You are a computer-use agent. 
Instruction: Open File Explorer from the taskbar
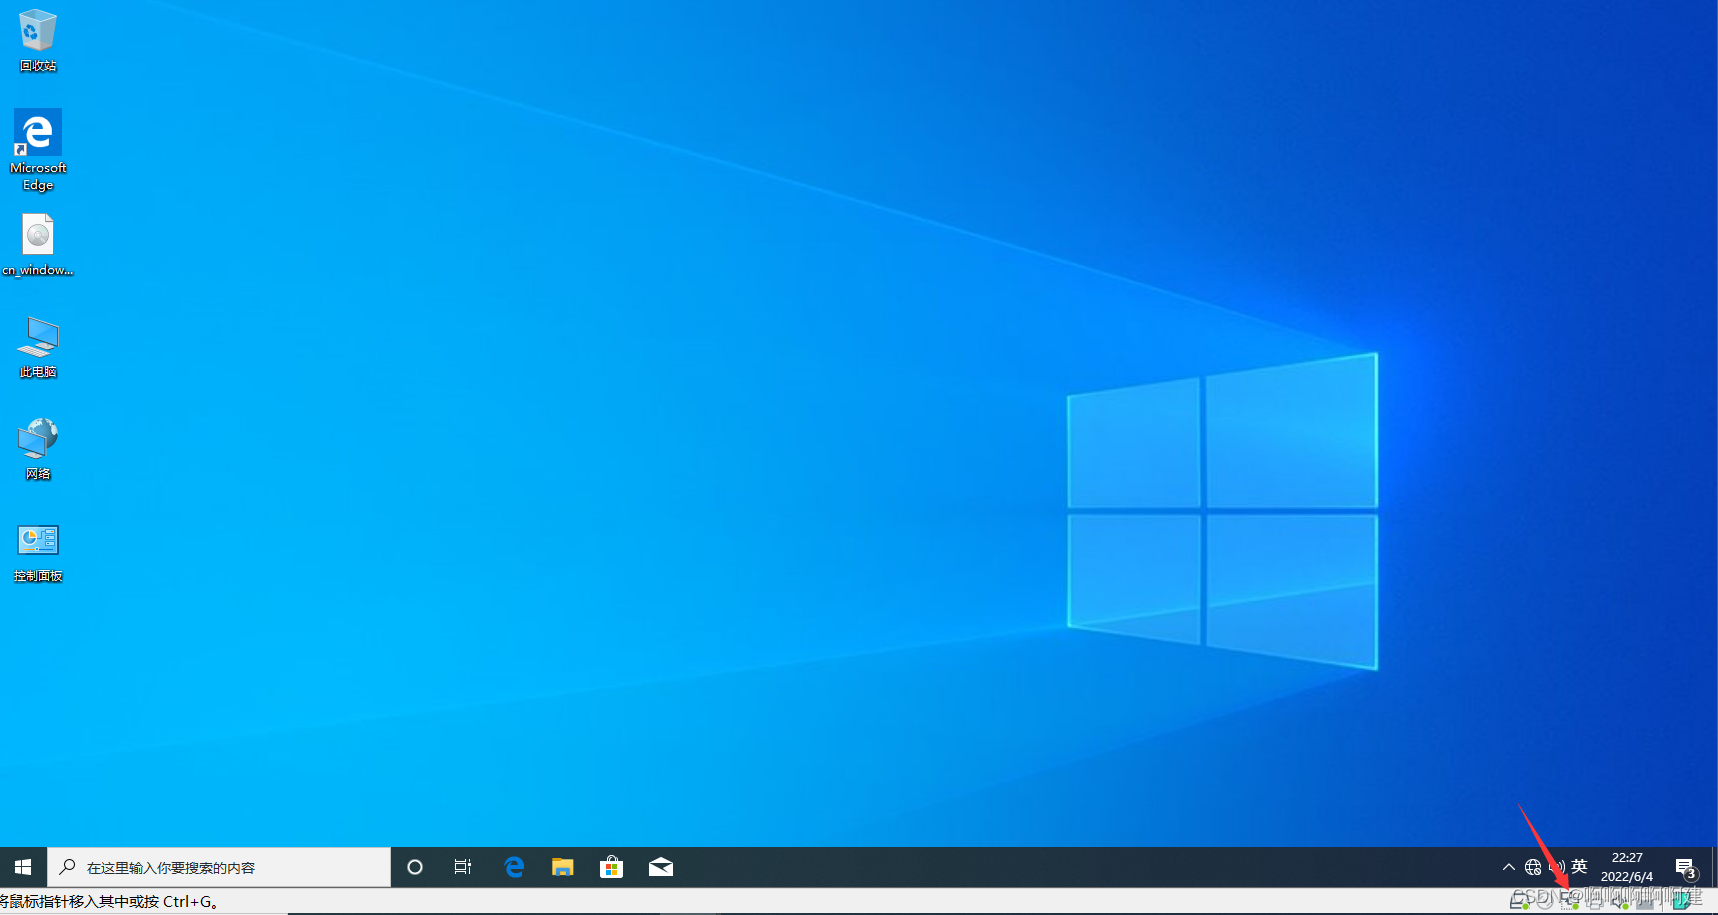coord(563,867)
